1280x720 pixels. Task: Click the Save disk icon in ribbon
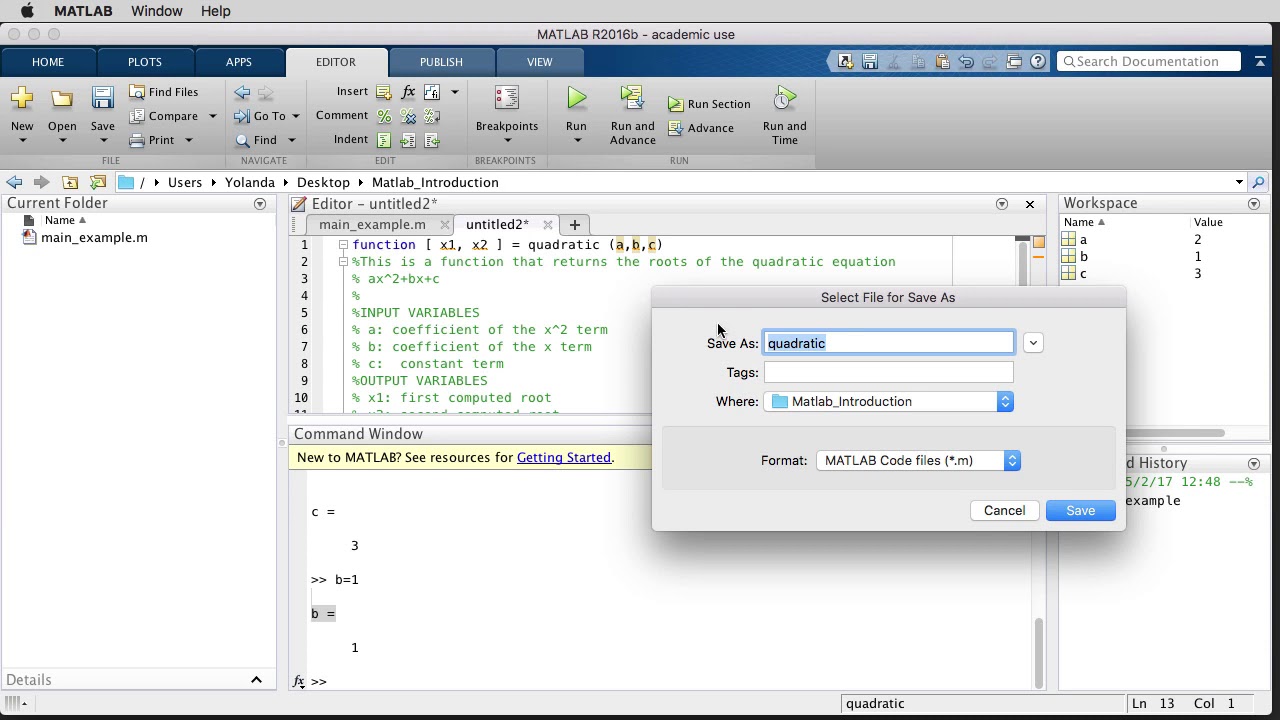click(102, 98)
